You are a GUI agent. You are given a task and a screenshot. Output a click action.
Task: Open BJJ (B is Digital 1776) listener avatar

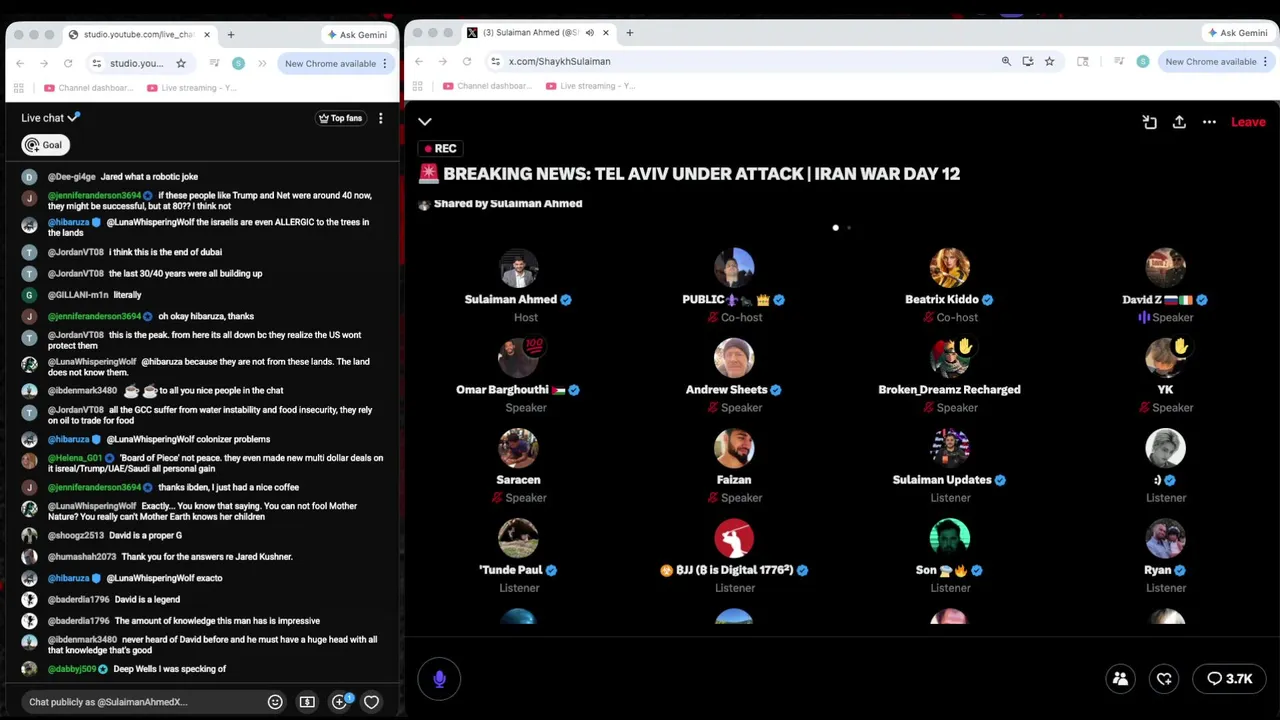734,538
